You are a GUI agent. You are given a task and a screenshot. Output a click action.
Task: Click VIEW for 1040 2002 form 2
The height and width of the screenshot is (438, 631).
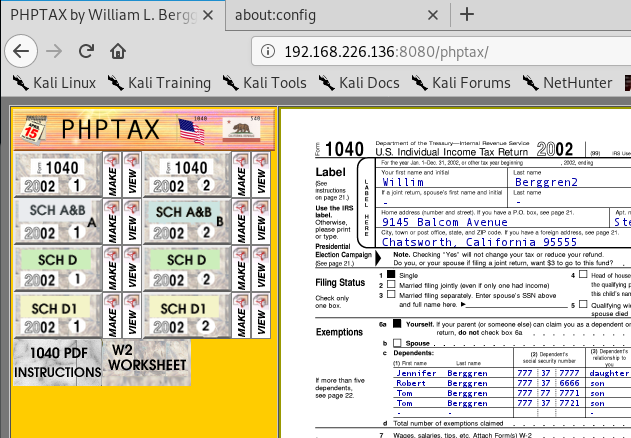point(261,175)
